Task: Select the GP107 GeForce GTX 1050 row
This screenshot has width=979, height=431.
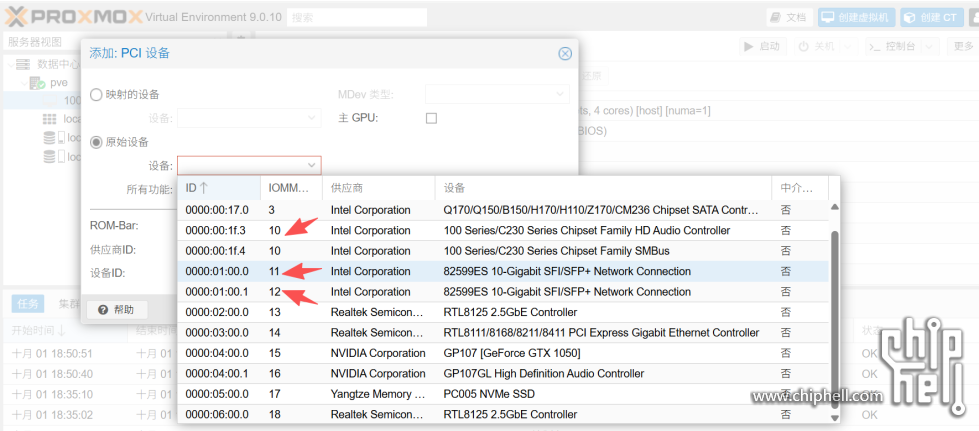Action: [x=500, y=353]
